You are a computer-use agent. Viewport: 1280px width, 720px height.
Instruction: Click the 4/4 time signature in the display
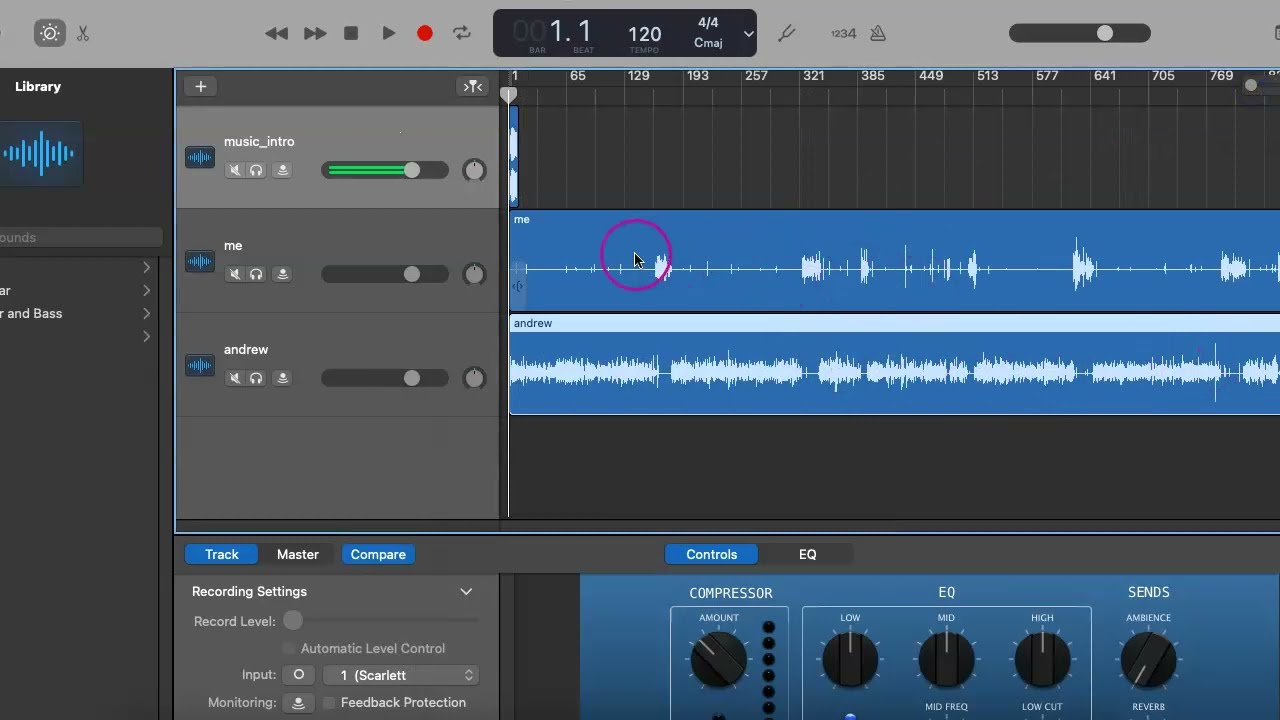(x=708, y=22)
